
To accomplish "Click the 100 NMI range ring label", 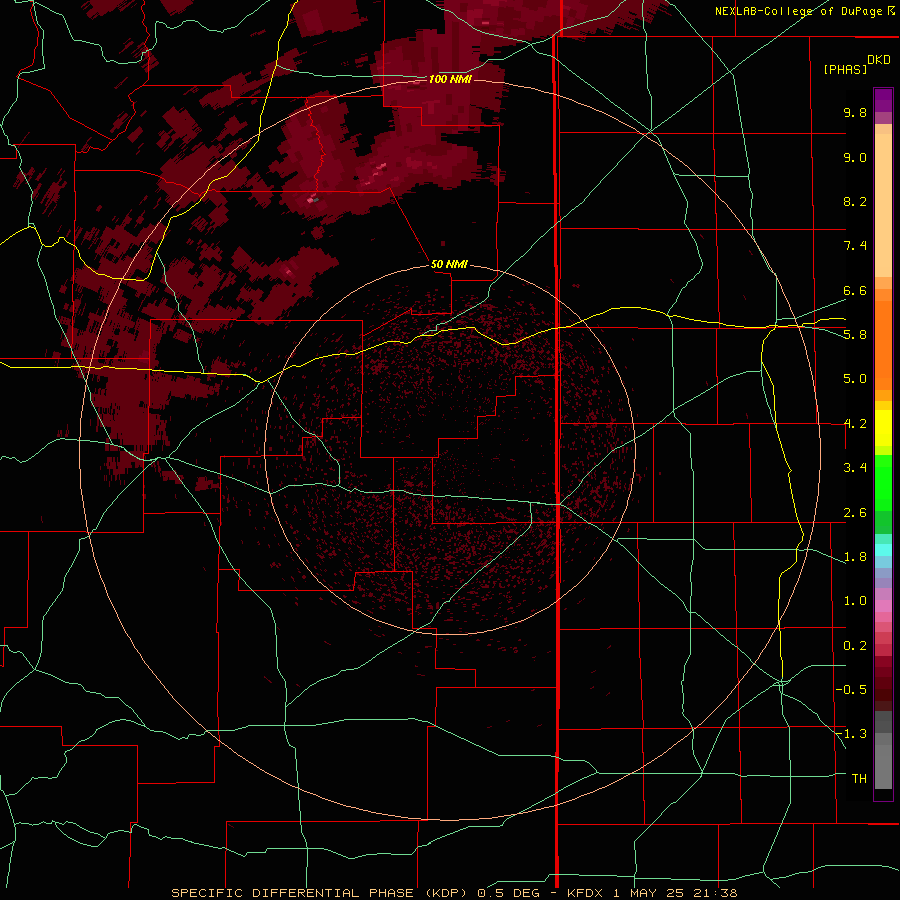I will point(449,79).
